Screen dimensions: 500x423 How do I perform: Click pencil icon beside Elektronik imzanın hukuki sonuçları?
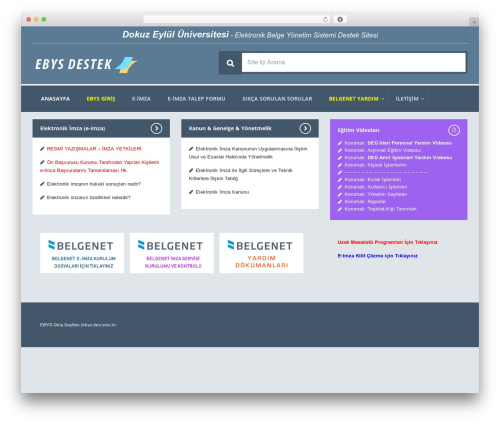click(42, 184)
